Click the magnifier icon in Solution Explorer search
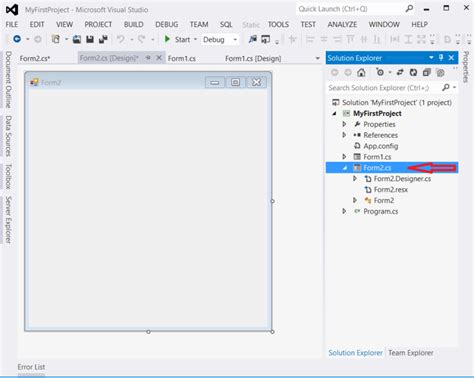Screen dimensions: 474x378 [446, 87]
